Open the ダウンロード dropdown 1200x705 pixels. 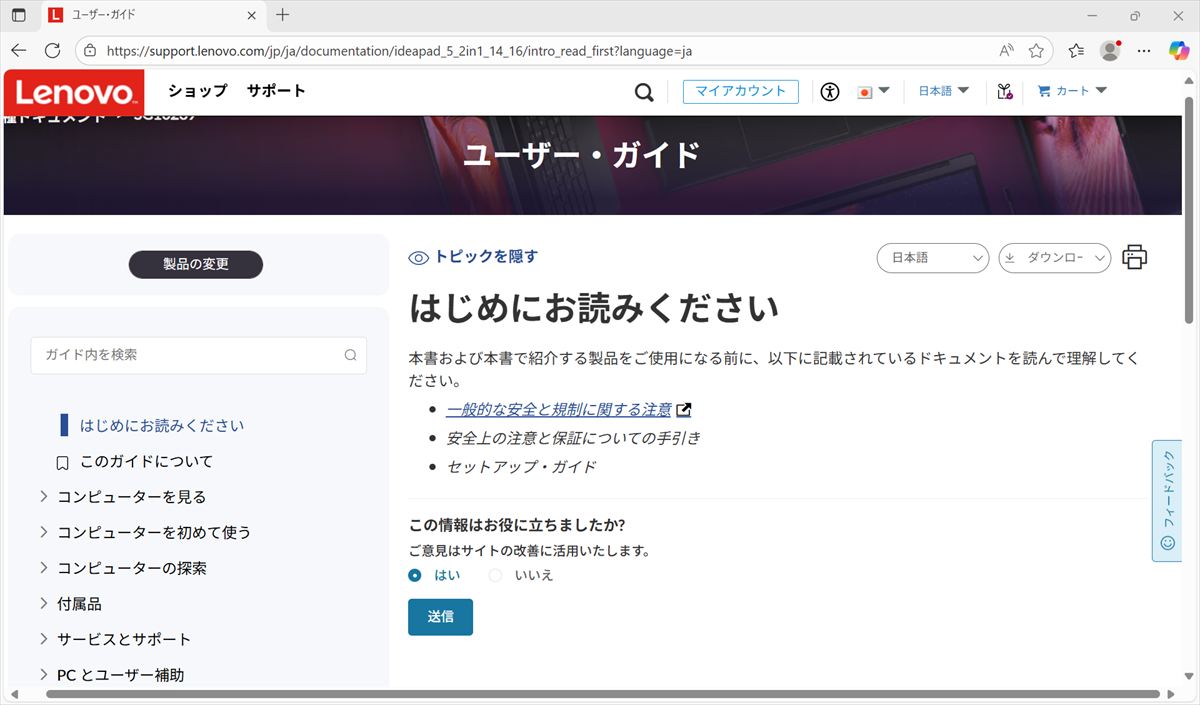(x=1054, y=258)
